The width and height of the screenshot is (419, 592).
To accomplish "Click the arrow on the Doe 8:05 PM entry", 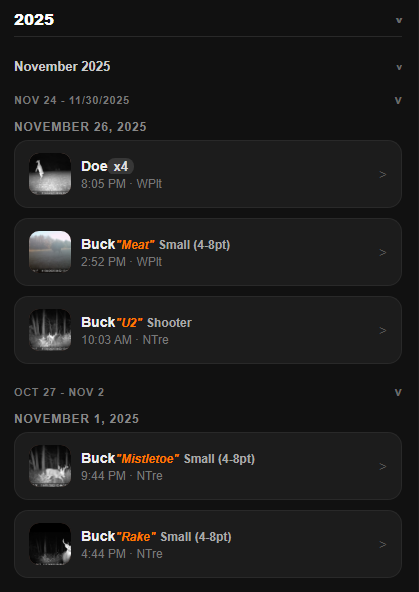I will point(383,174).
